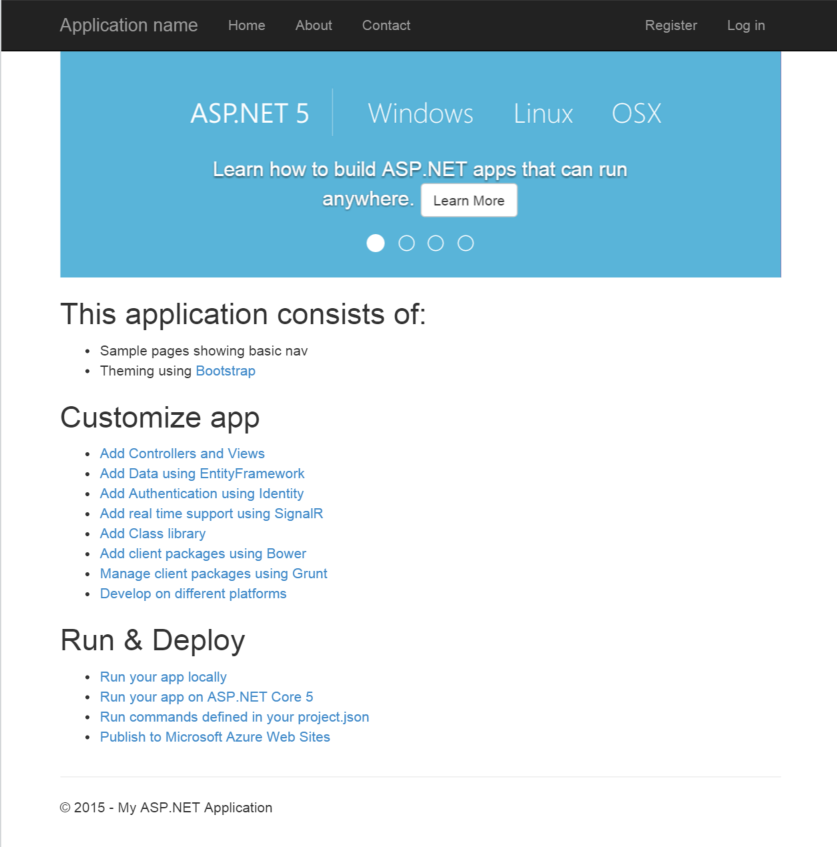
Task: Select the third carousel indicator dot
Action: (436, 243)
